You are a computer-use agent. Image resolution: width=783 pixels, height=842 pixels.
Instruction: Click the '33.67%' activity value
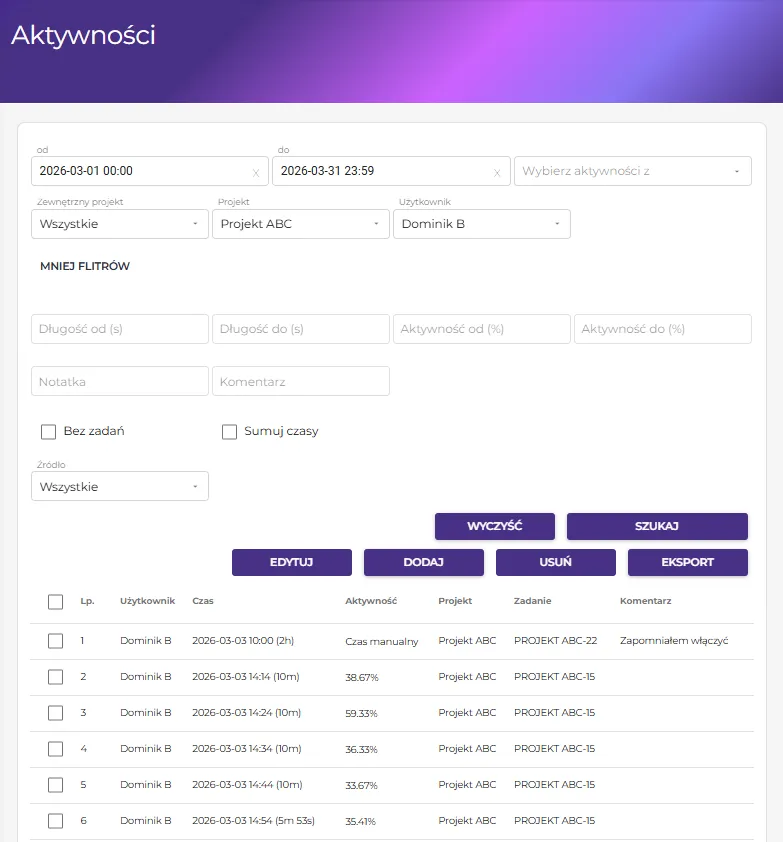coord(361,785)
